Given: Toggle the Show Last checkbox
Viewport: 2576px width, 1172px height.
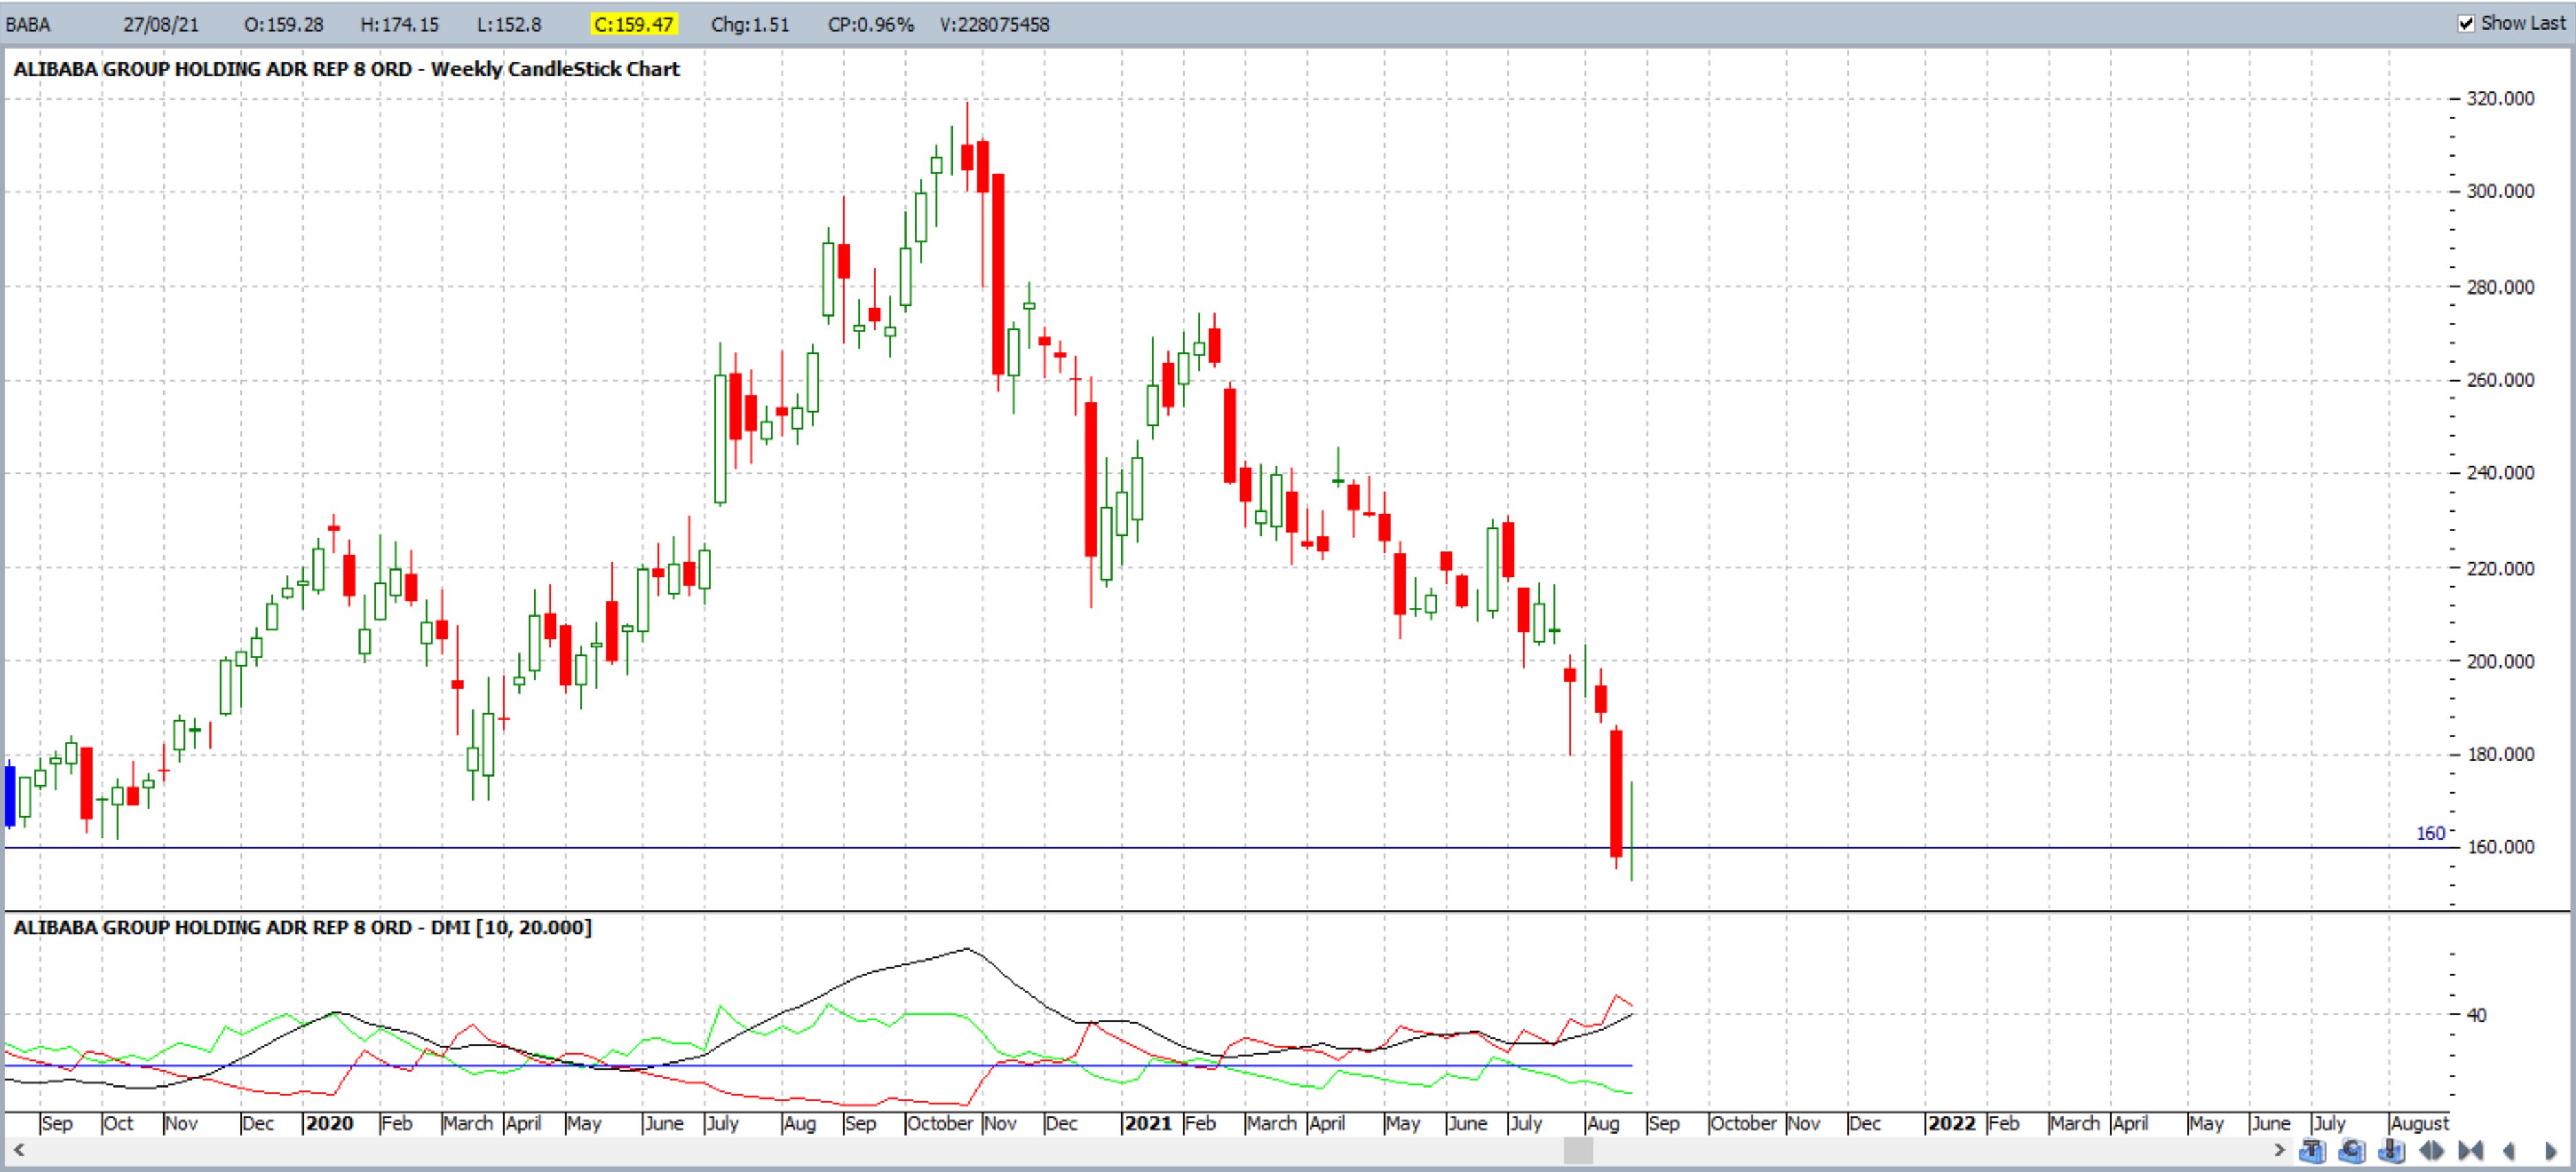Looking at the screenshot, I should click(x=2466, y=23).
